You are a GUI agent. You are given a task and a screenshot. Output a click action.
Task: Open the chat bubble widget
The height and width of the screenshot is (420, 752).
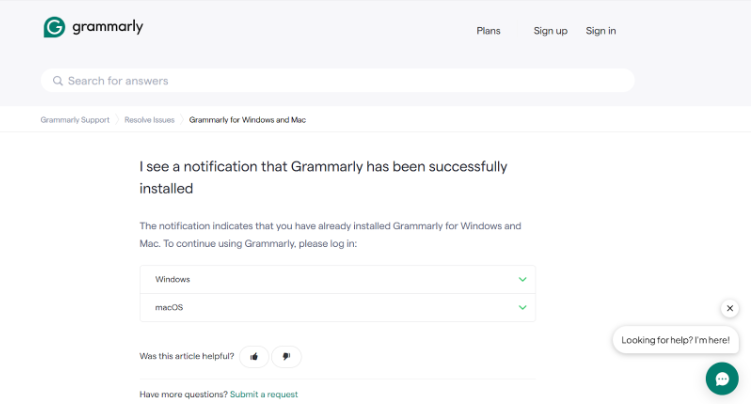[x=722, y=379]
